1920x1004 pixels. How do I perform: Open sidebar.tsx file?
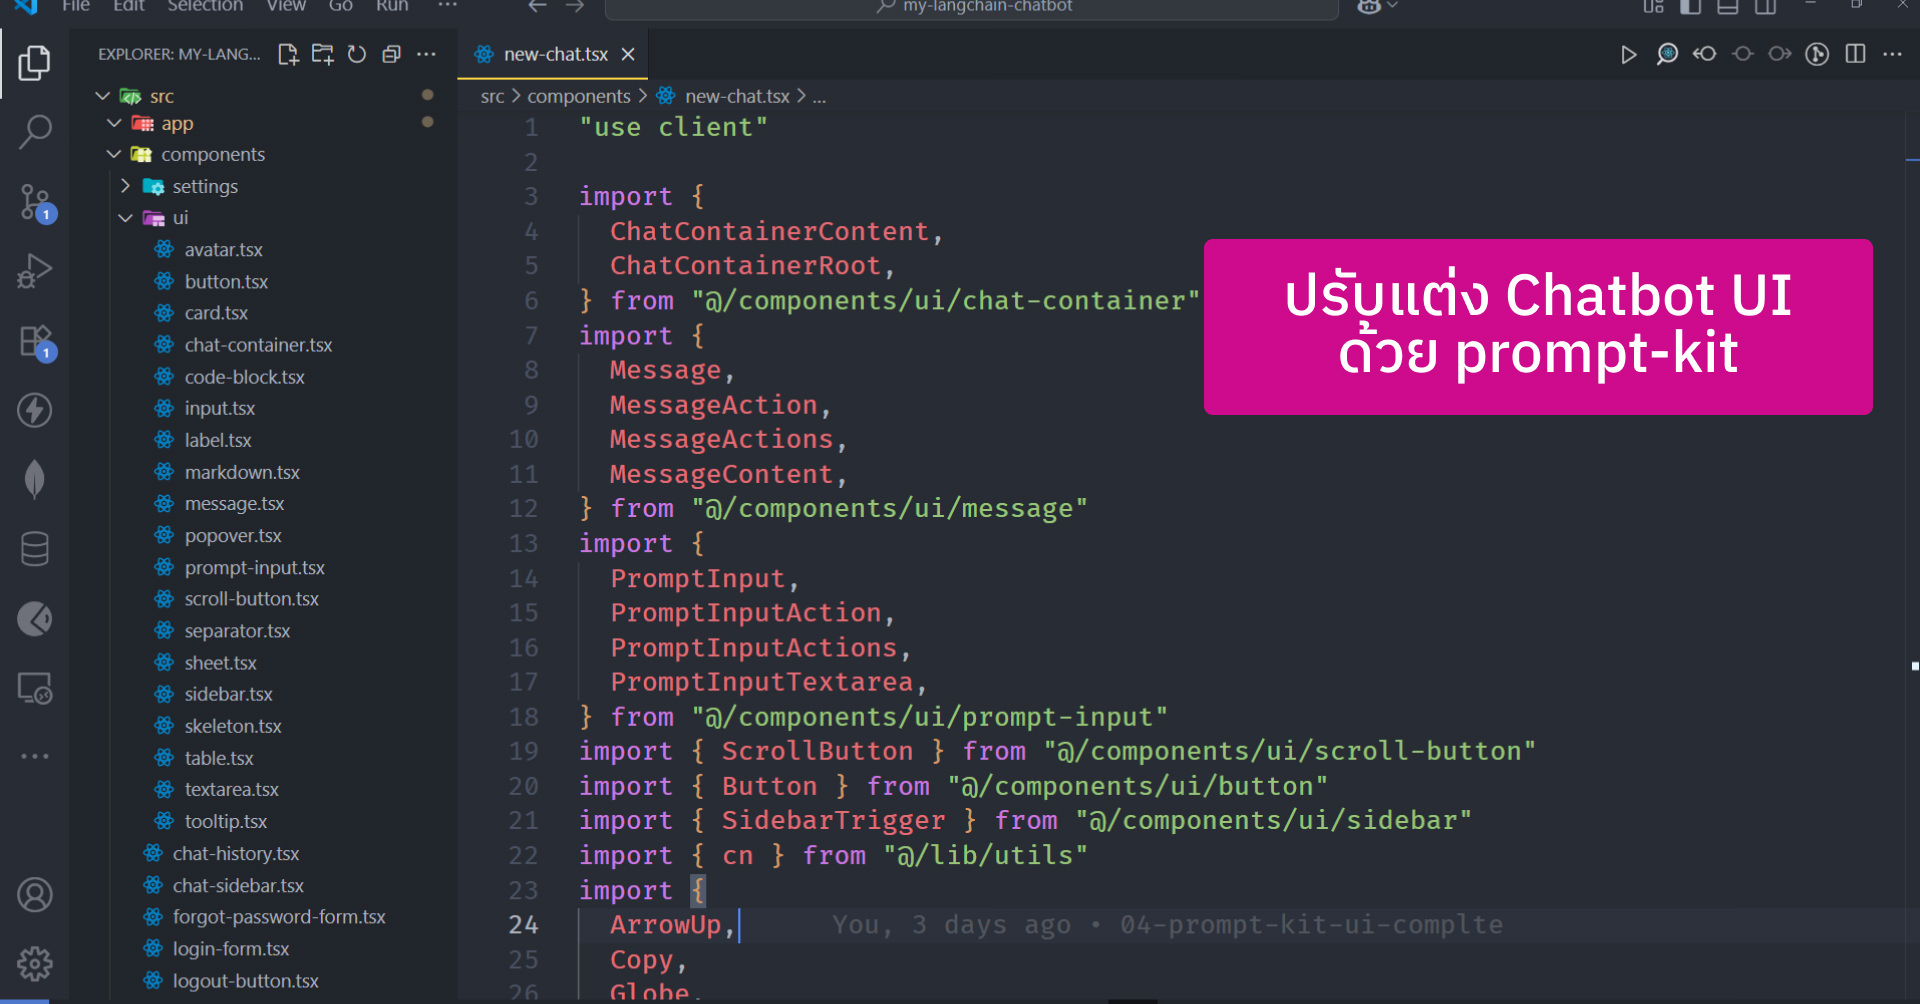click(x=228, y=694)
